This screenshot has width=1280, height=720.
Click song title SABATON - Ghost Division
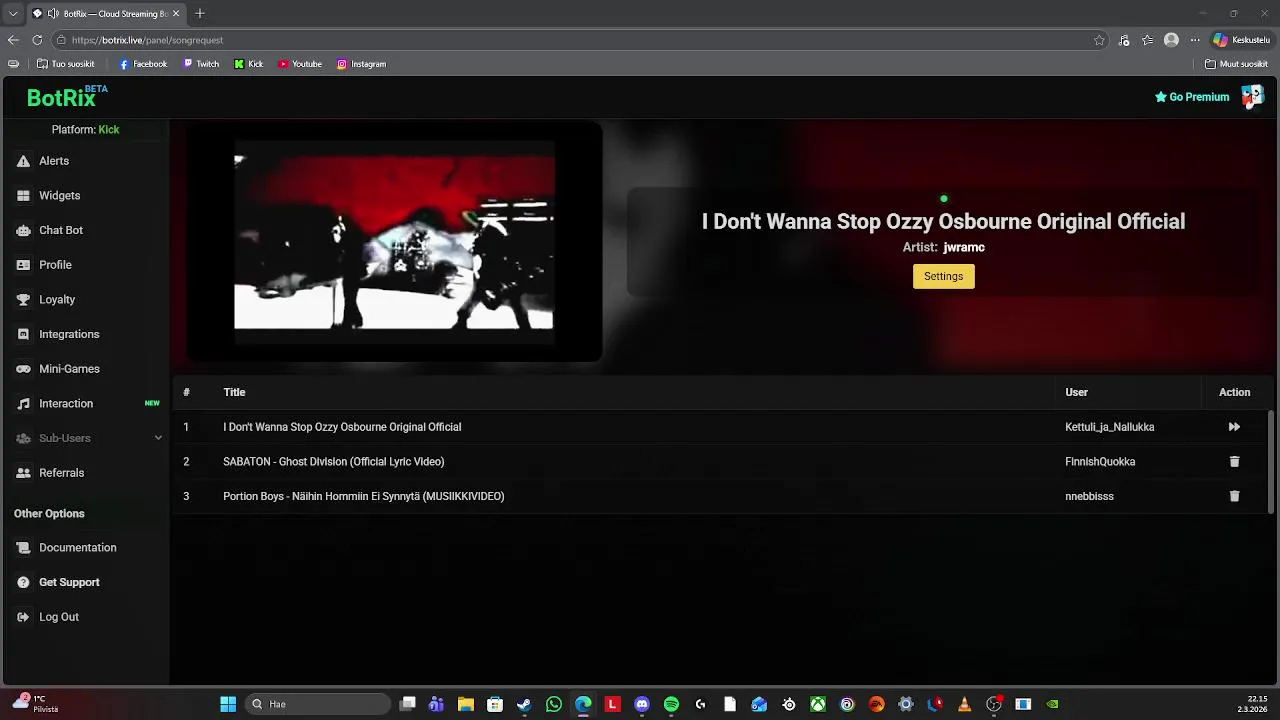[x=334, y=462]
